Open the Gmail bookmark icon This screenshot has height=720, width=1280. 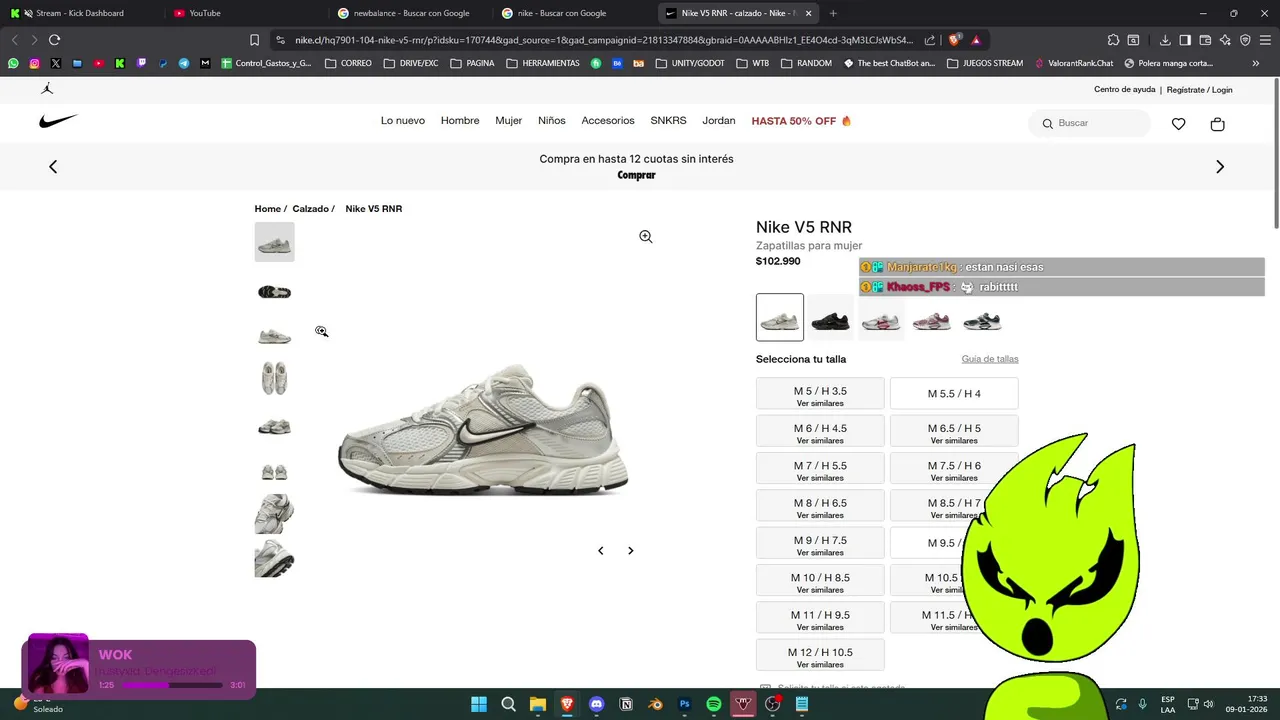[205, 63]
